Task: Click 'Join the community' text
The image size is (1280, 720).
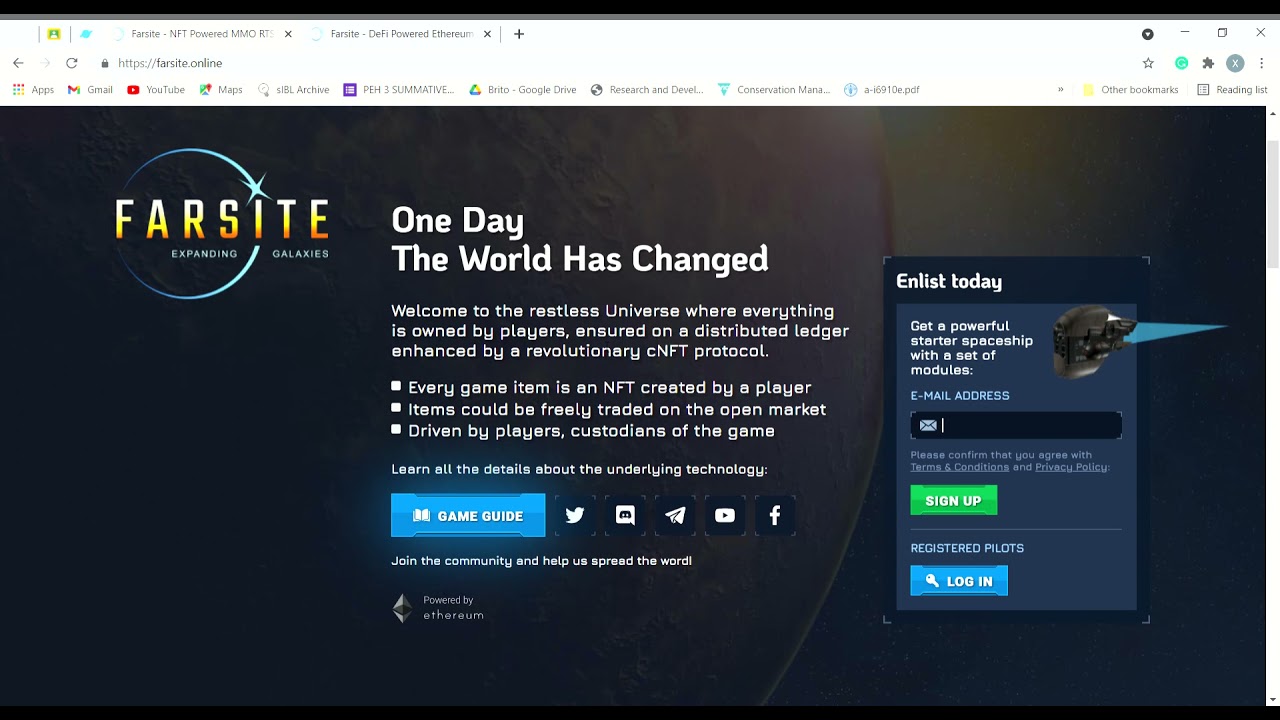Action: [541, 561]
